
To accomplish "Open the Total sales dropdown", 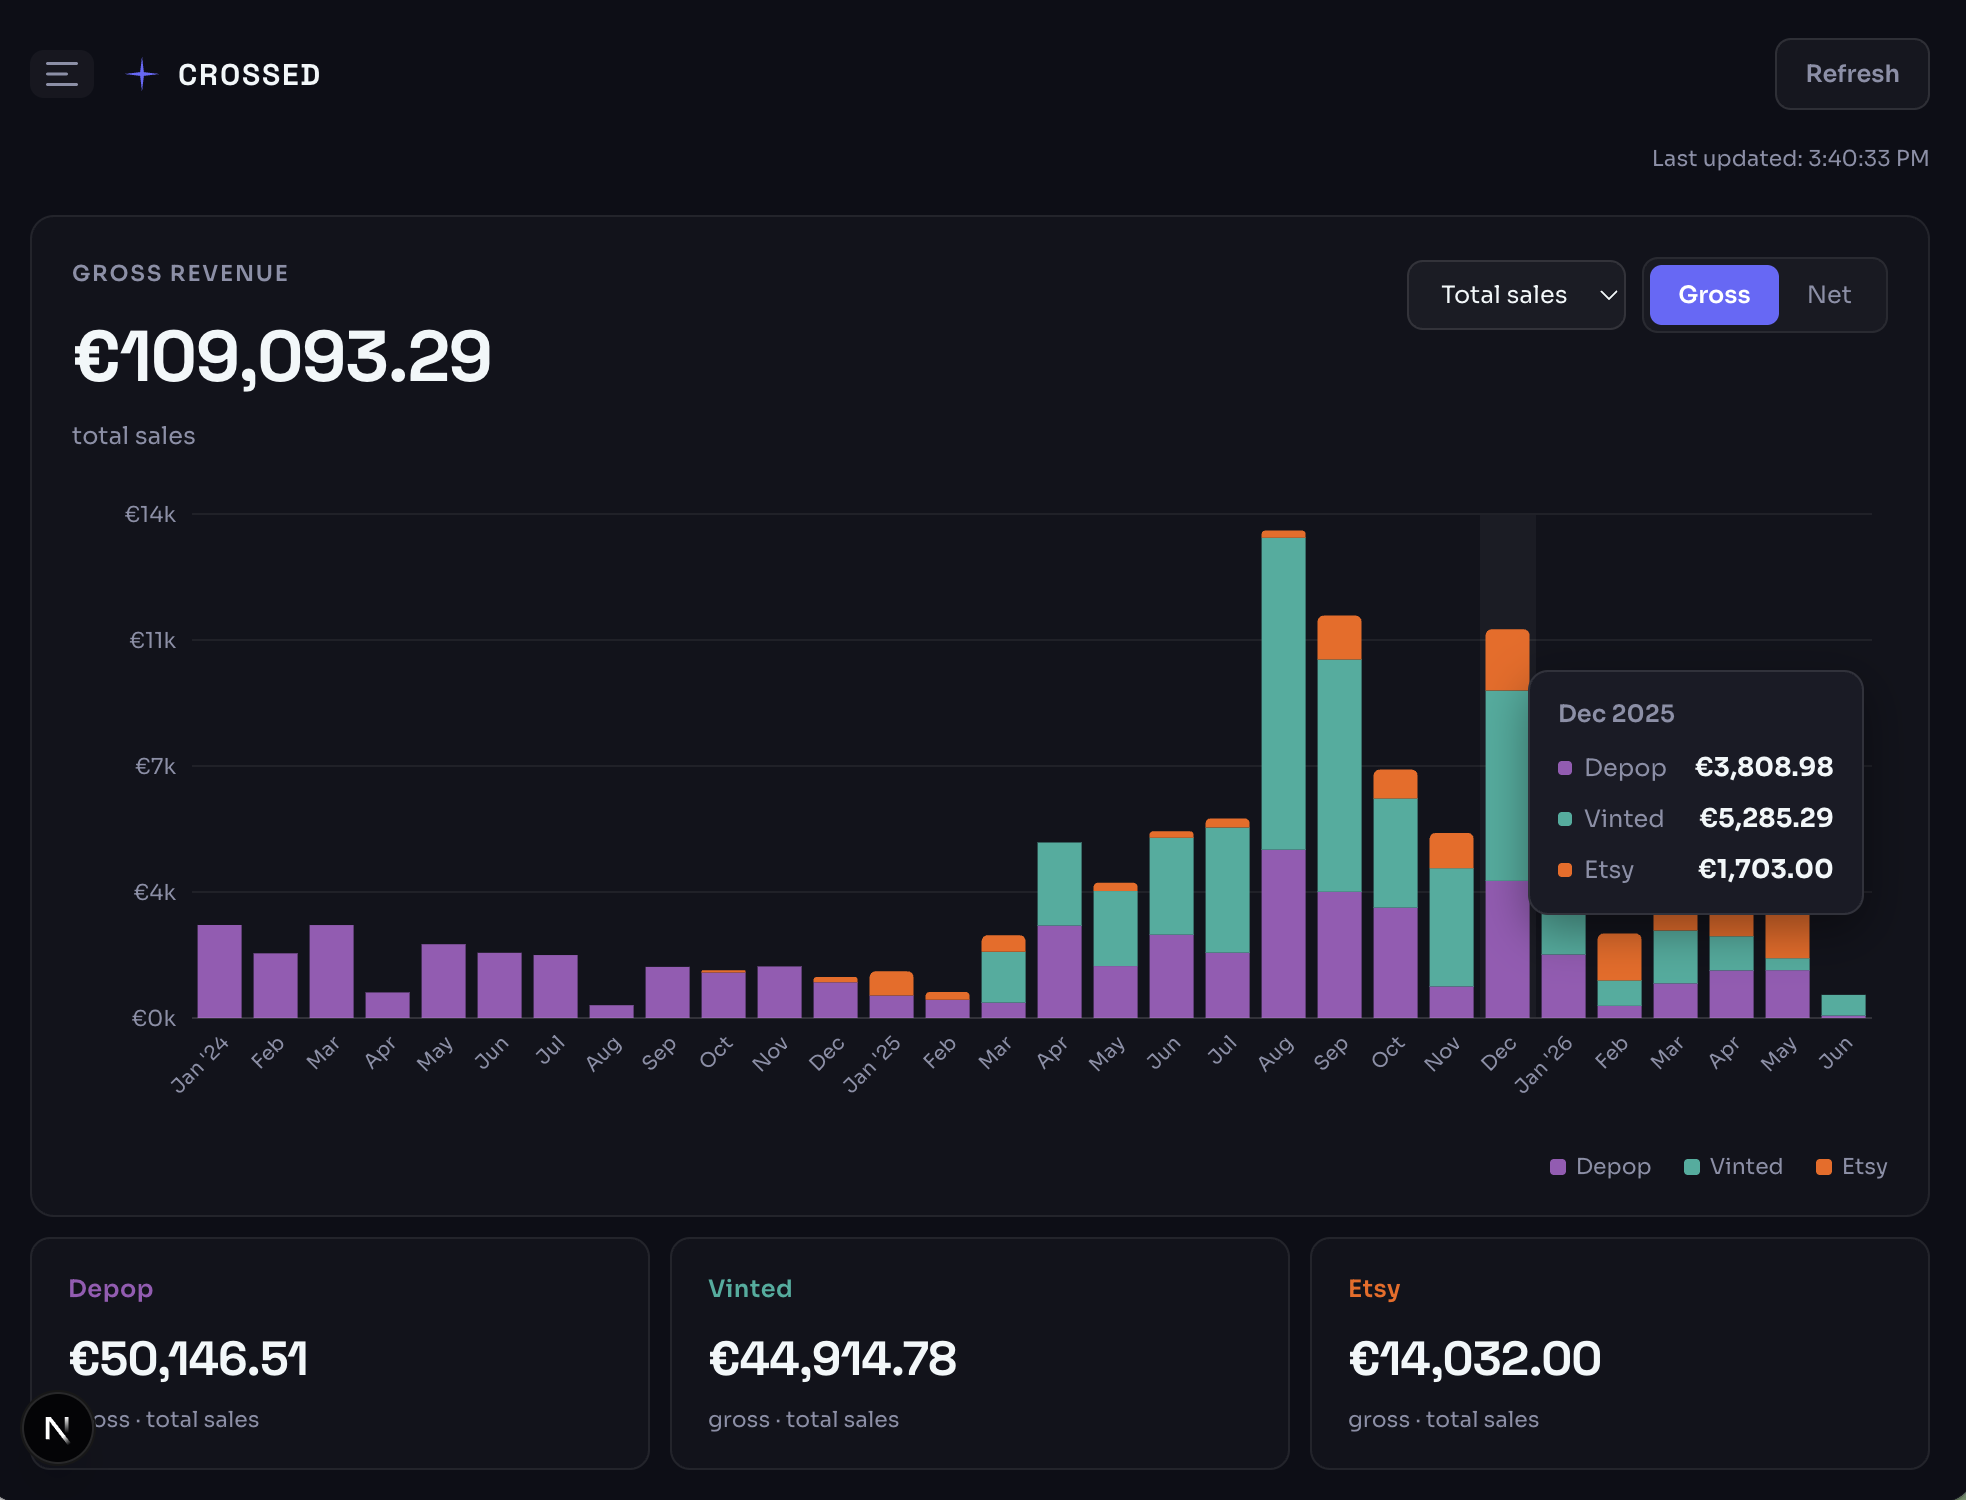I will coord(1516,295).
